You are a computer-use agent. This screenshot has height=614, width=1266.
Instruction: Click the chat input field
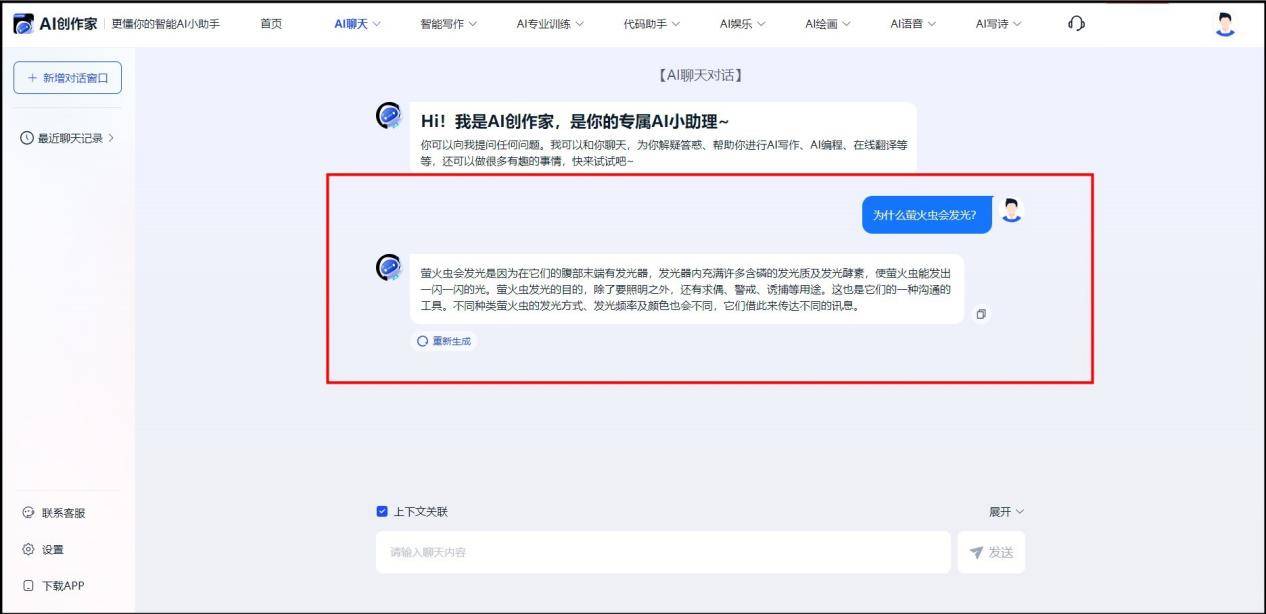[x=662, y=552]
